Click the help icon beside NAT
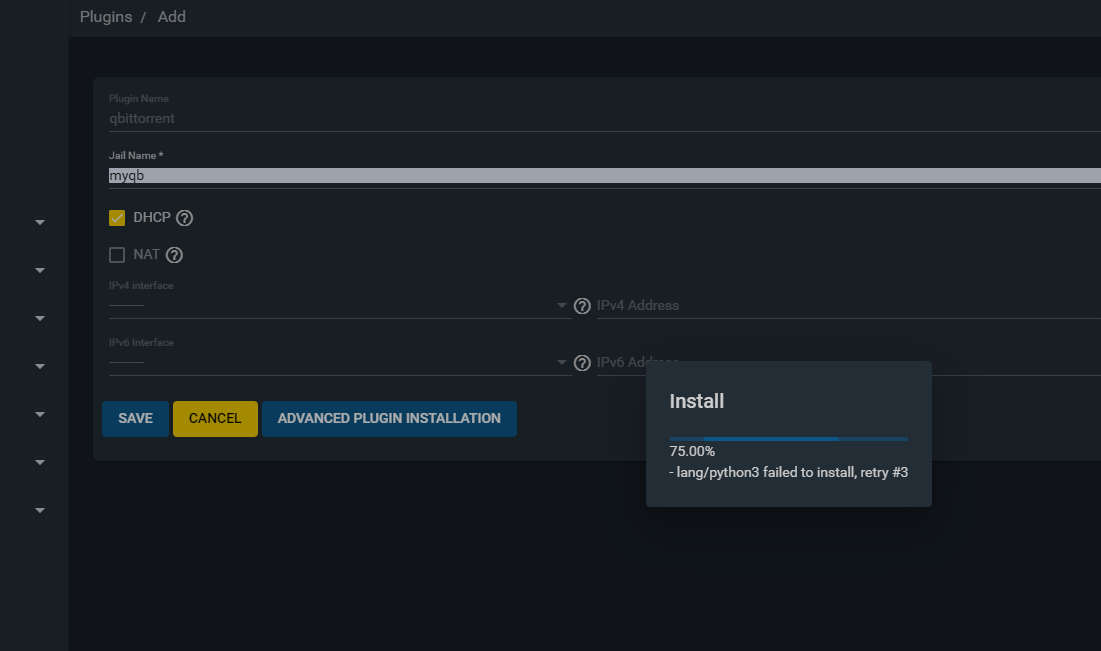This screenshot has width=1101, height=651. click(x=174, y=255)
